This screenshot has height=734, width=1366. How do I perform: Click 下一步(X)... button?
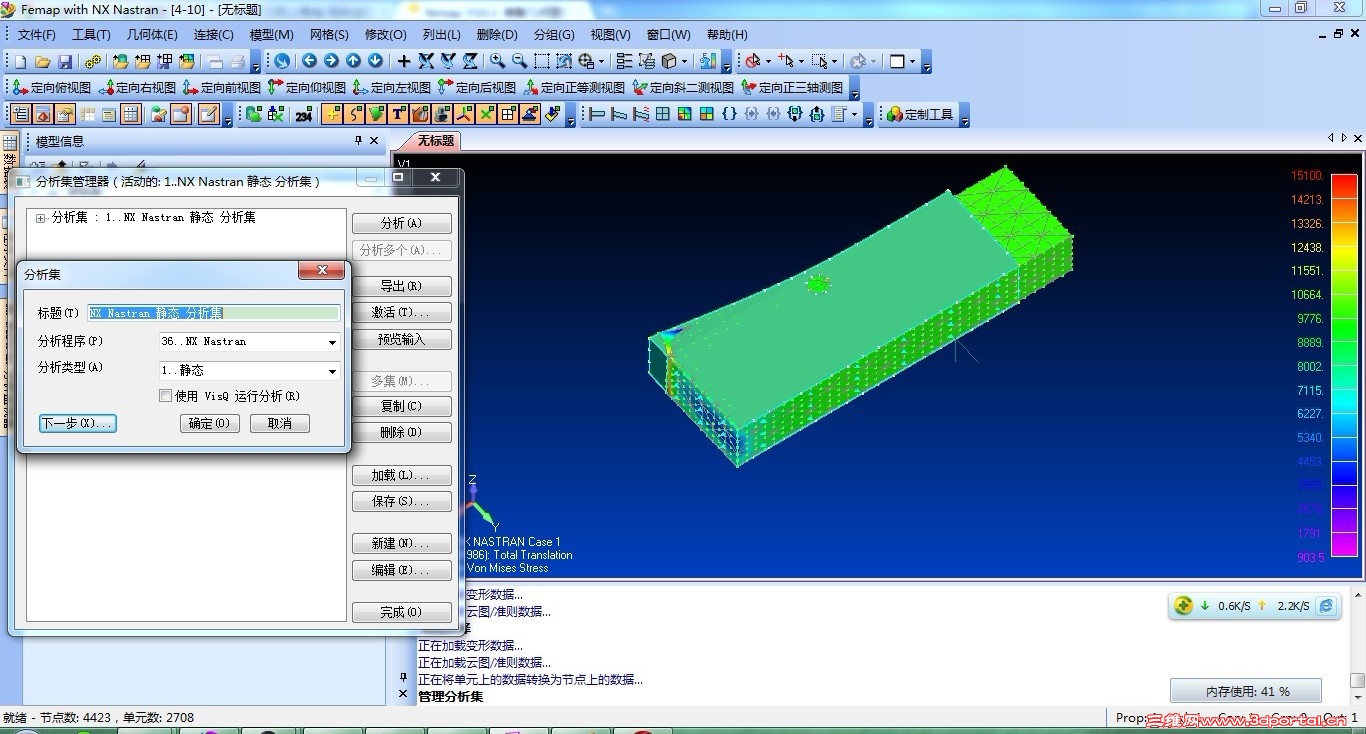click(78, 423)
